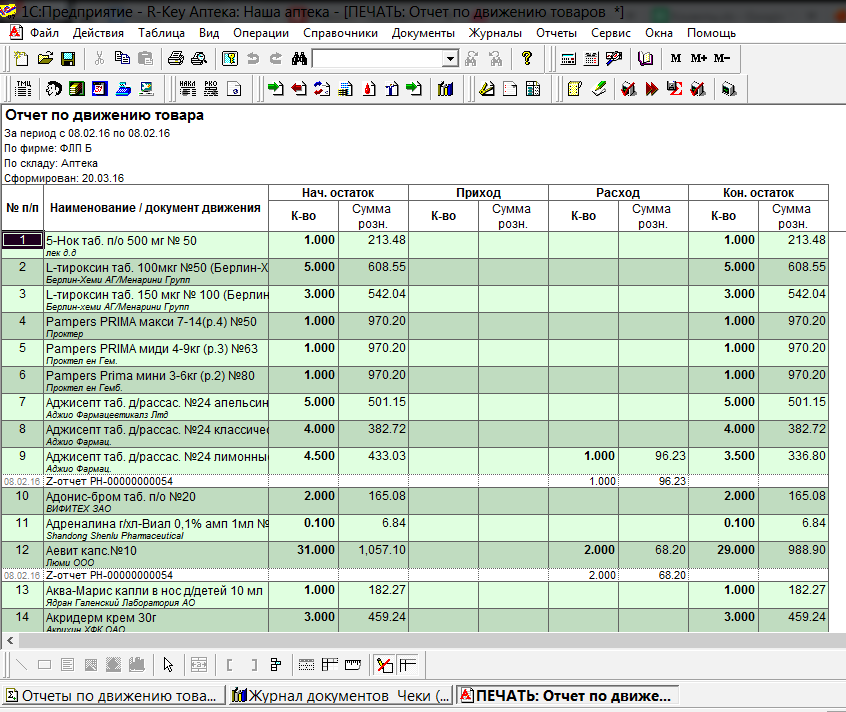
Task: Open the Справочники menu
Action: [x=340, y=32]
